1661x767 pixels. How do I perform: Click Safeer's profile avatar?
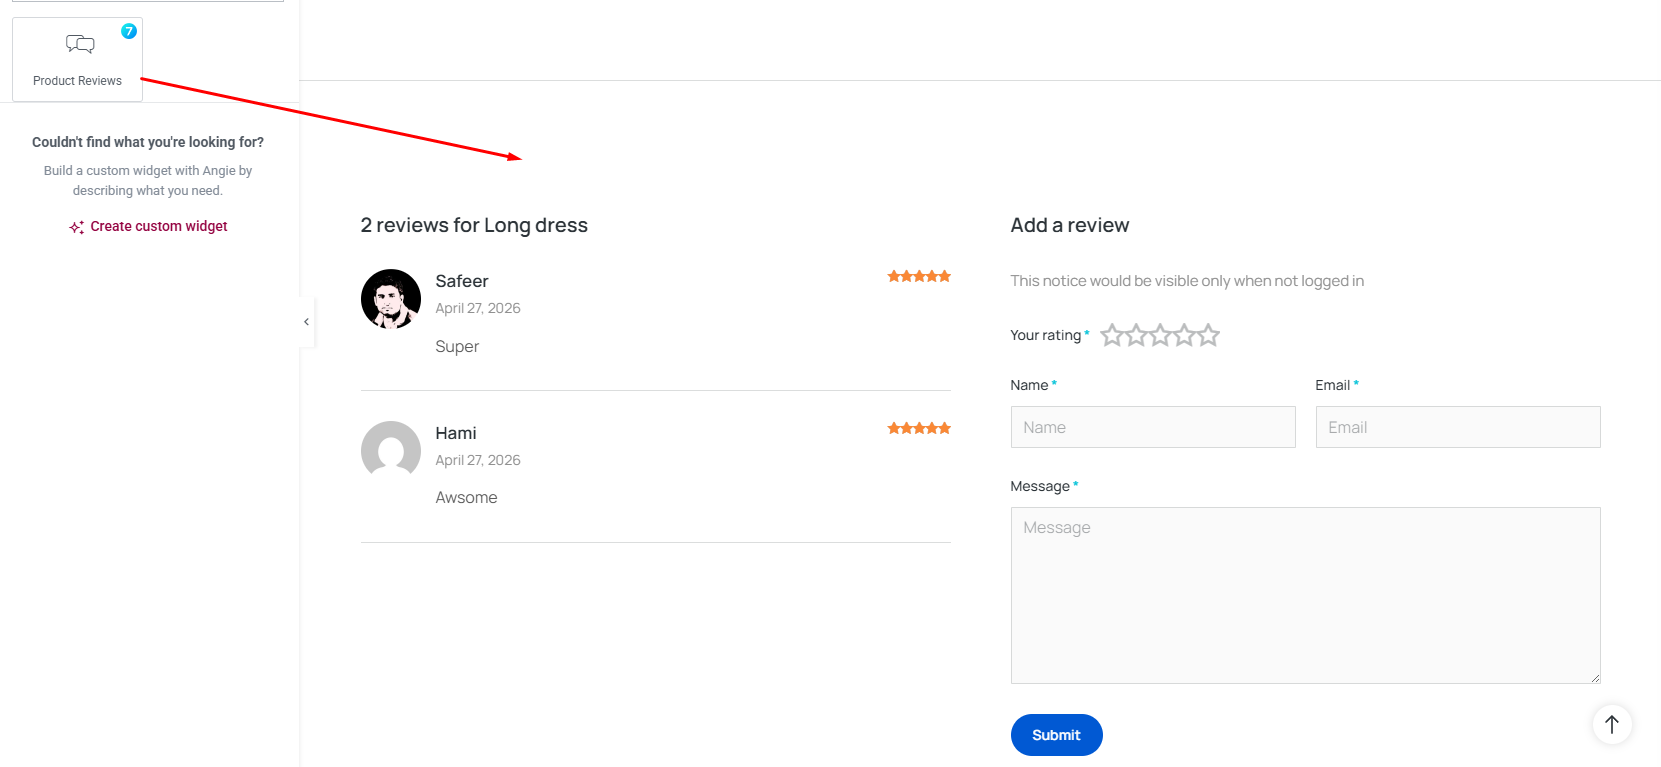coord(391,299)
